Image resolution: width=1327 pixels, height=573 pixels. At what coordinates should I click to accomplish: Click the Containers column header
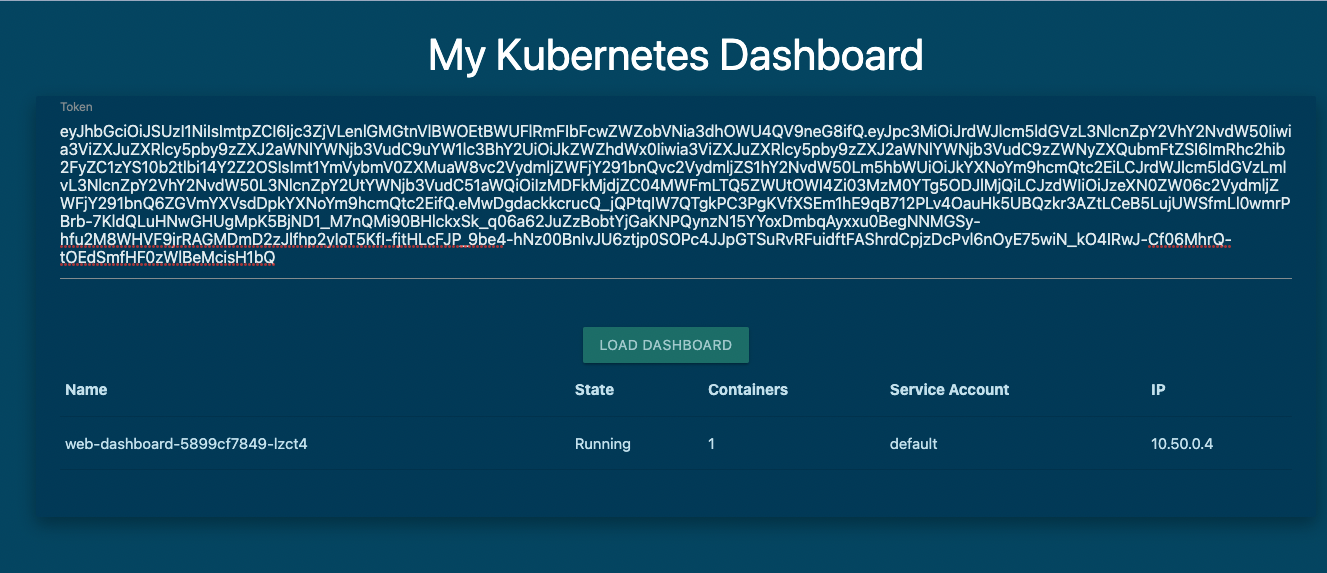748,389
